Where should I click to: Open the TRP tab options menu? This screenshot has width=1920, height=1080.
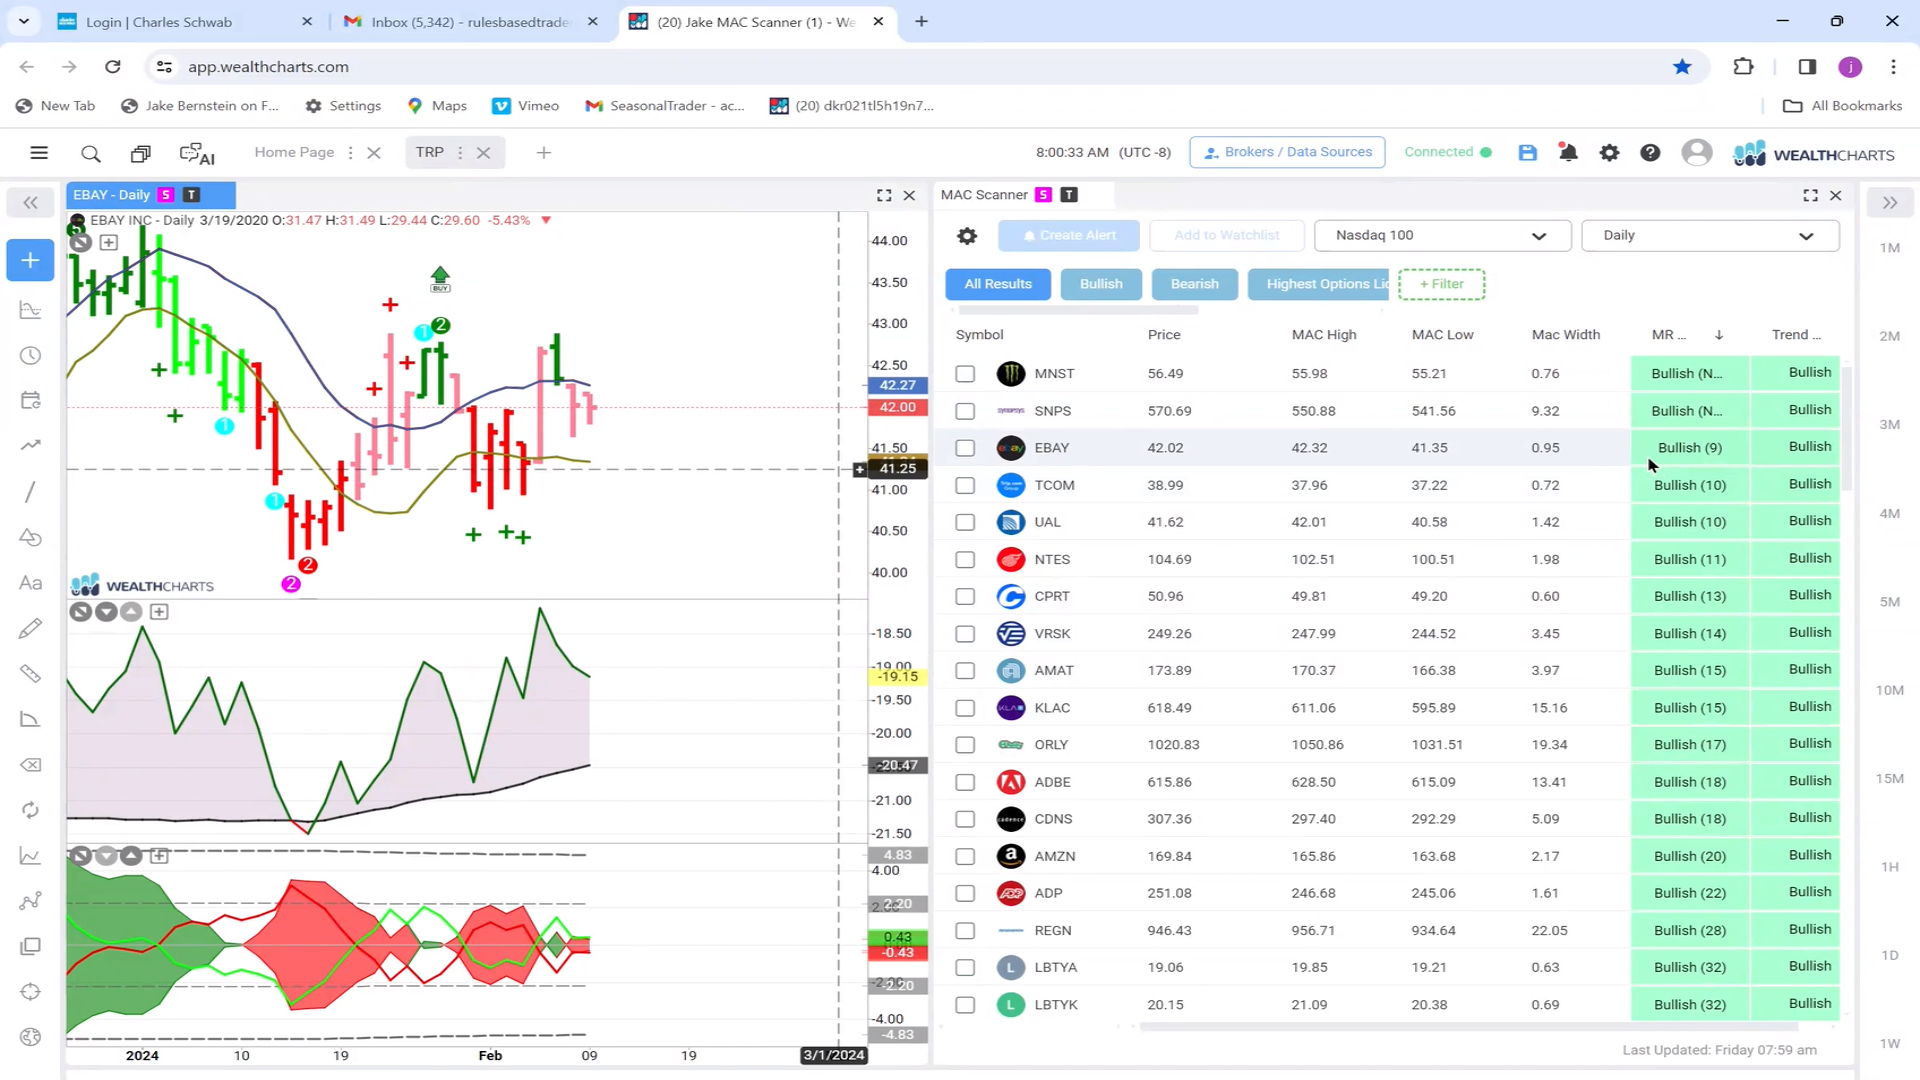(460, 153)
